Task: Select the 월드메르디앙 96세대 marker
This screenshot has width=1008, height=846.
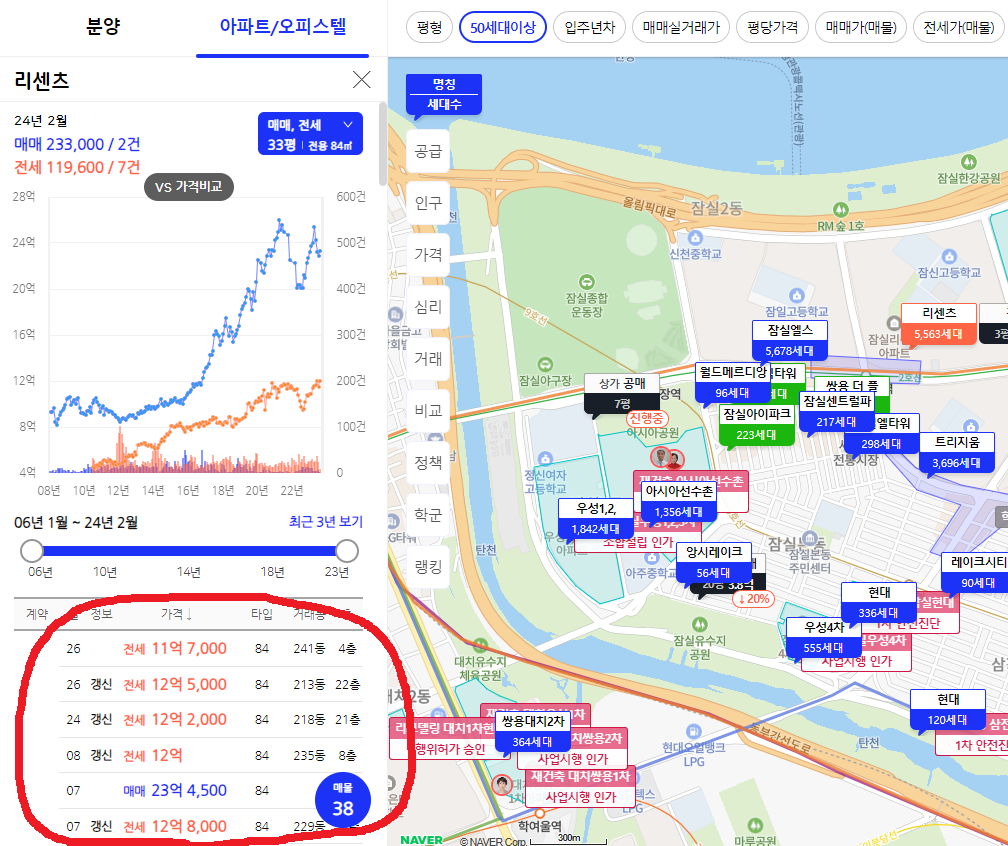Action: click(732, 382)
